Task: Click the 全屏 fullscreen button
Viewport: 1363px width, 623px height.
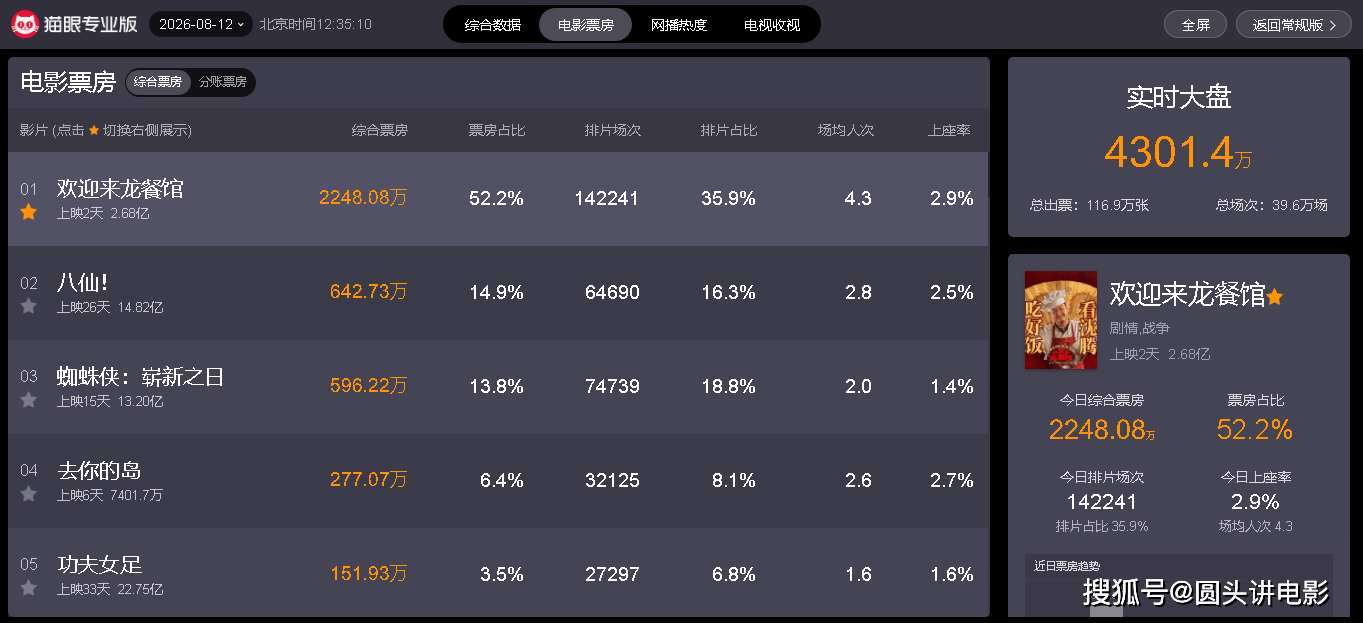Action: point(1196,25)
